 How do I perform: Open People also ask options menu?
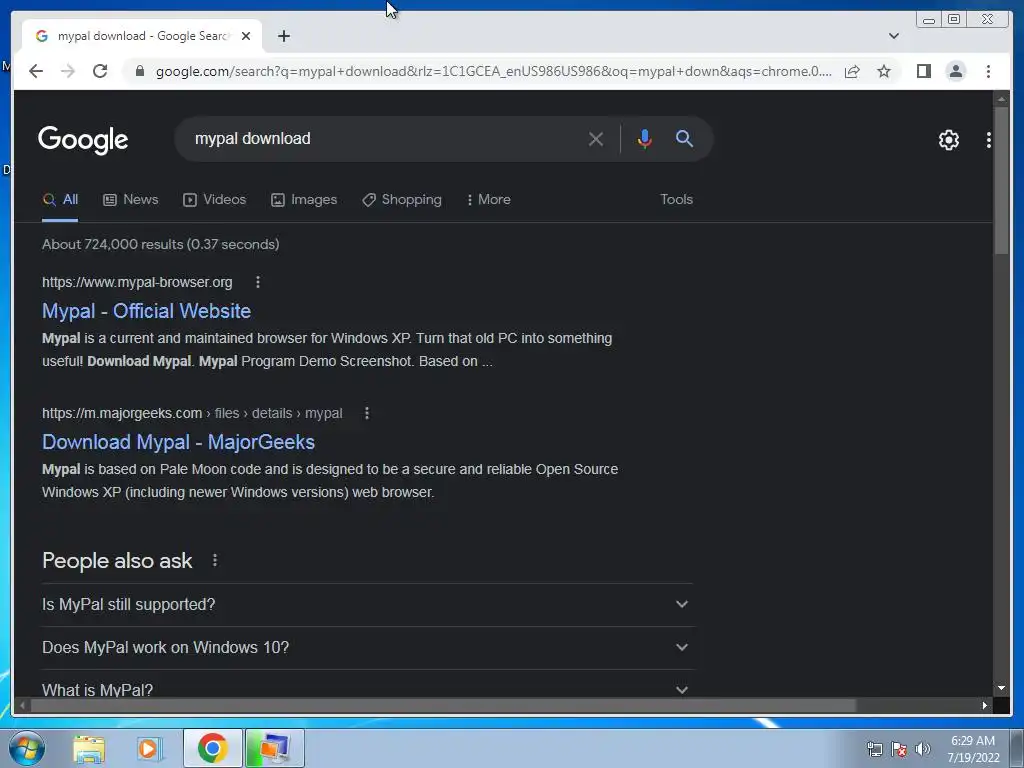(x=215, y=560)
